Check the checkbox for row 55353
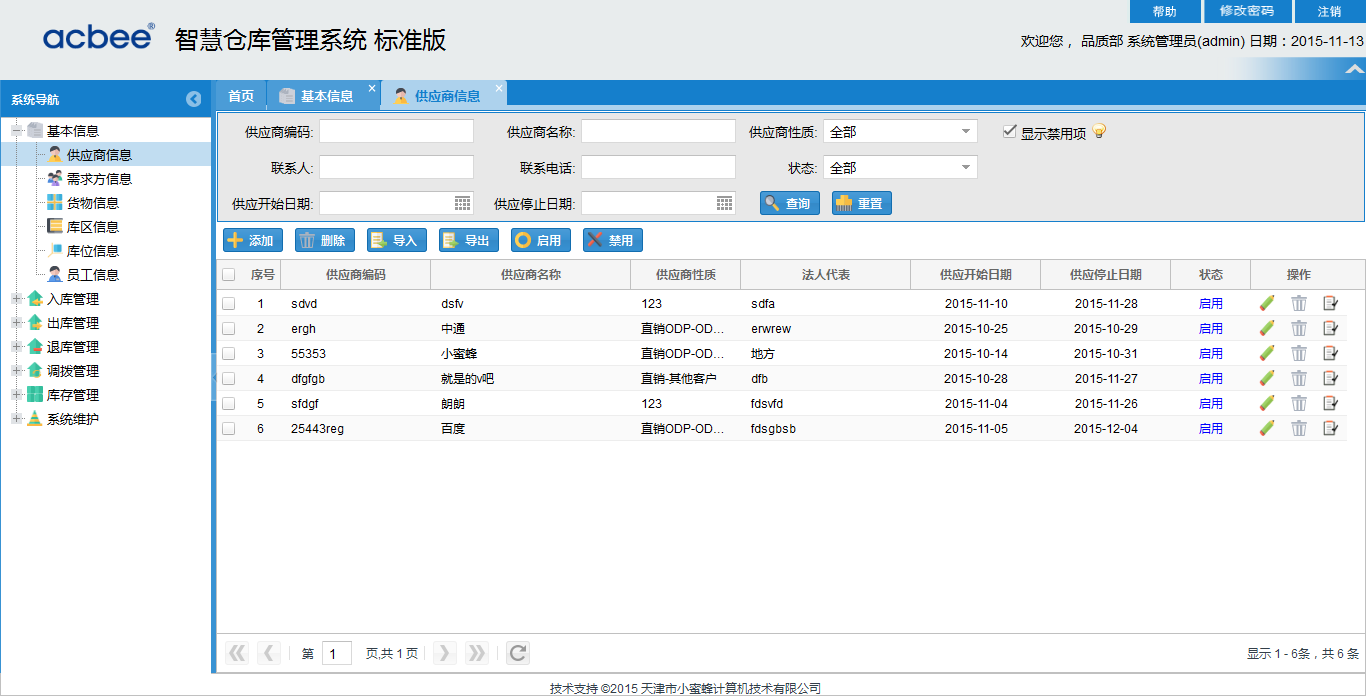The image size is (1366, 696). click(228, 353)
